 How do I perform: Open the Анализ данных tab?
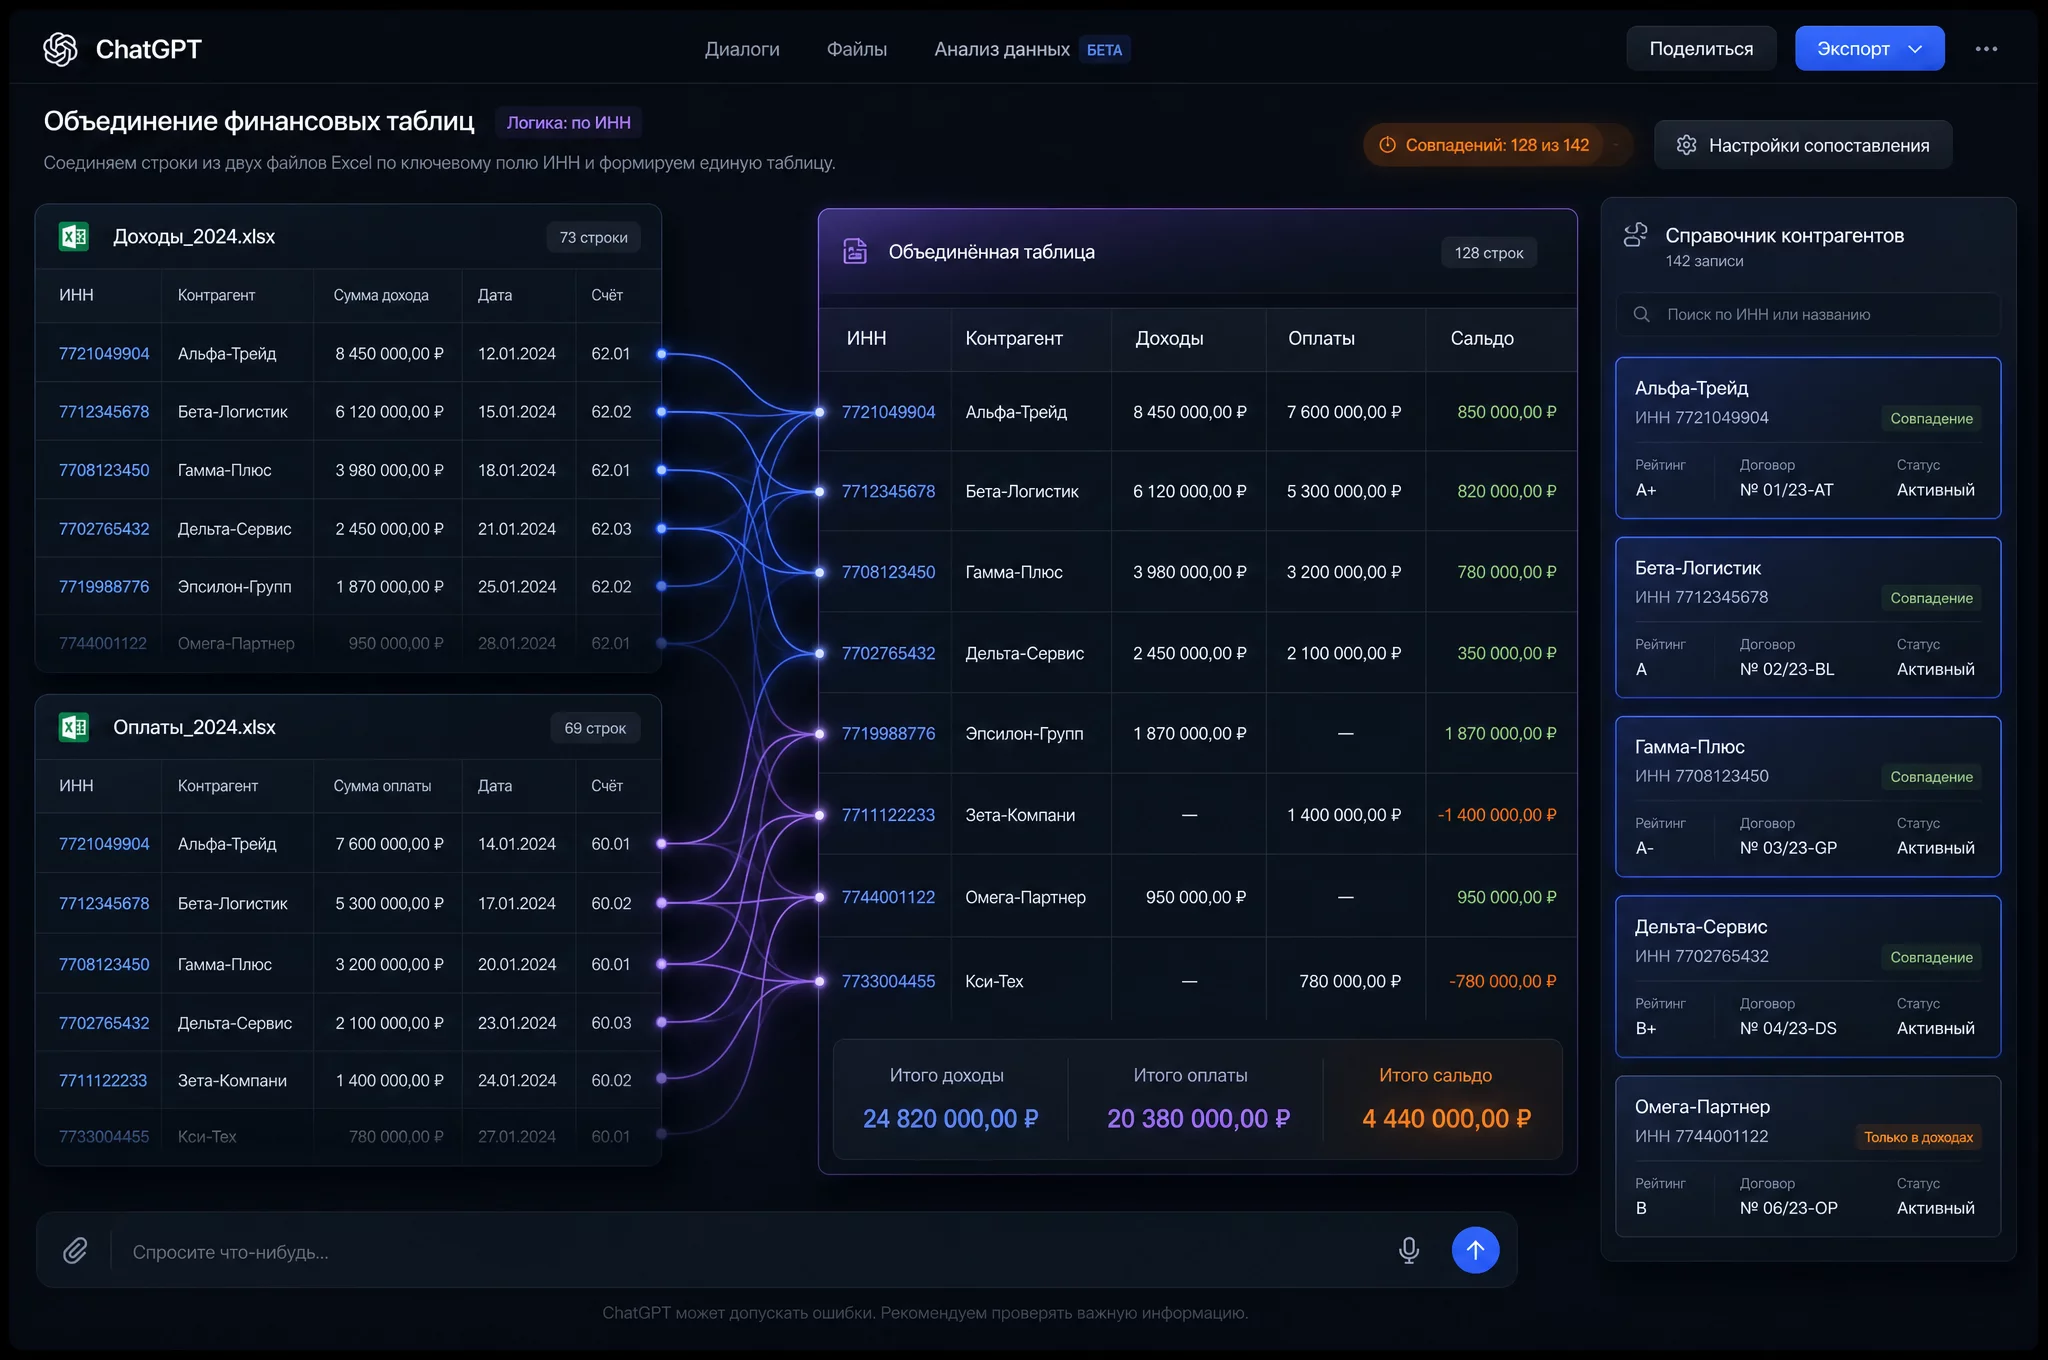pyautogui.click(x=1002, y=49)
